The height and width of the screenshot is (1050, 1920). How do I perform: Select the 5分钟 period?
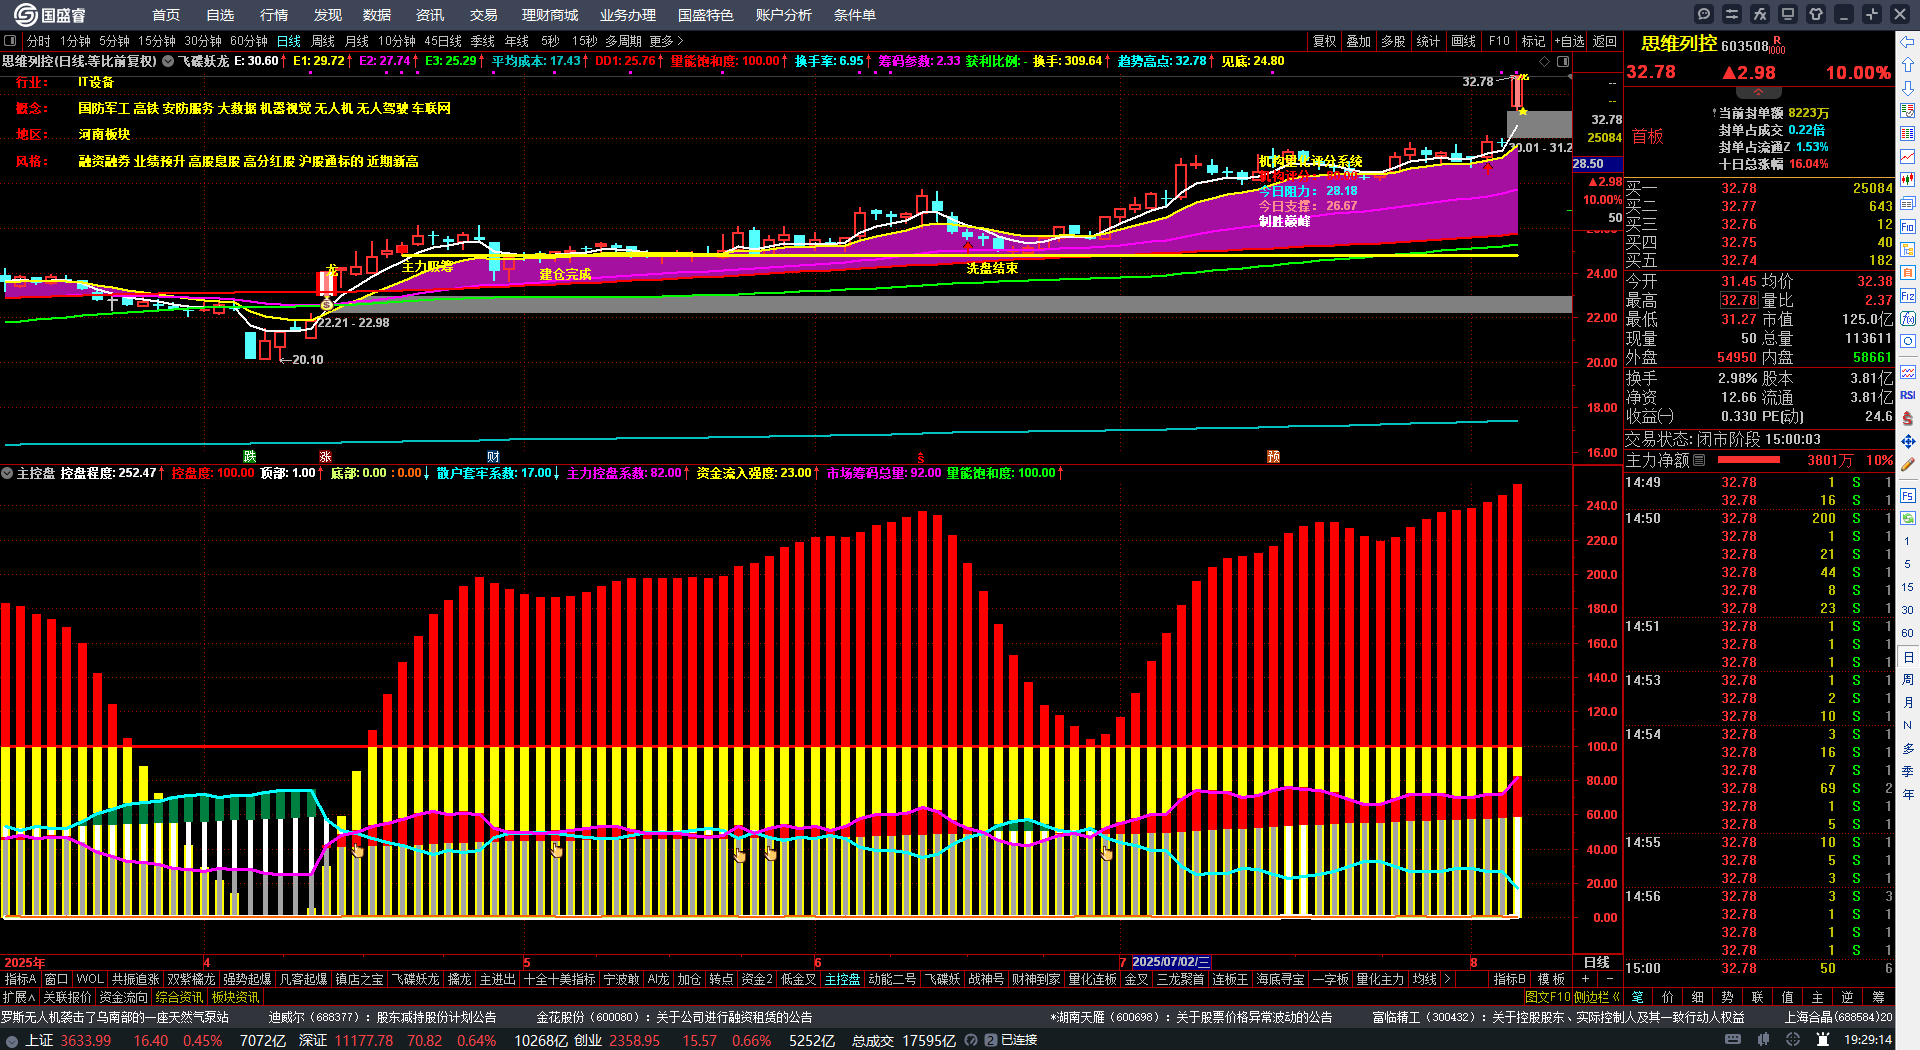coord(114,41)
